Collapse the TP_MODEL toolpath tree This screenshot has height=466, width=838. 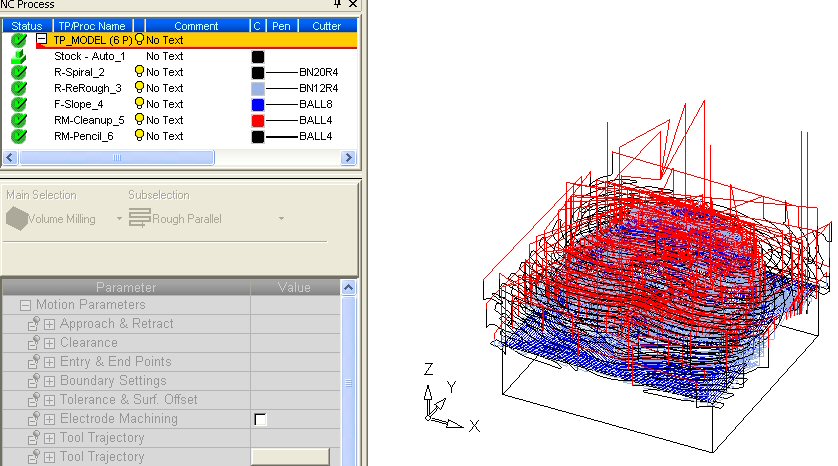click(x=42, y=40)
